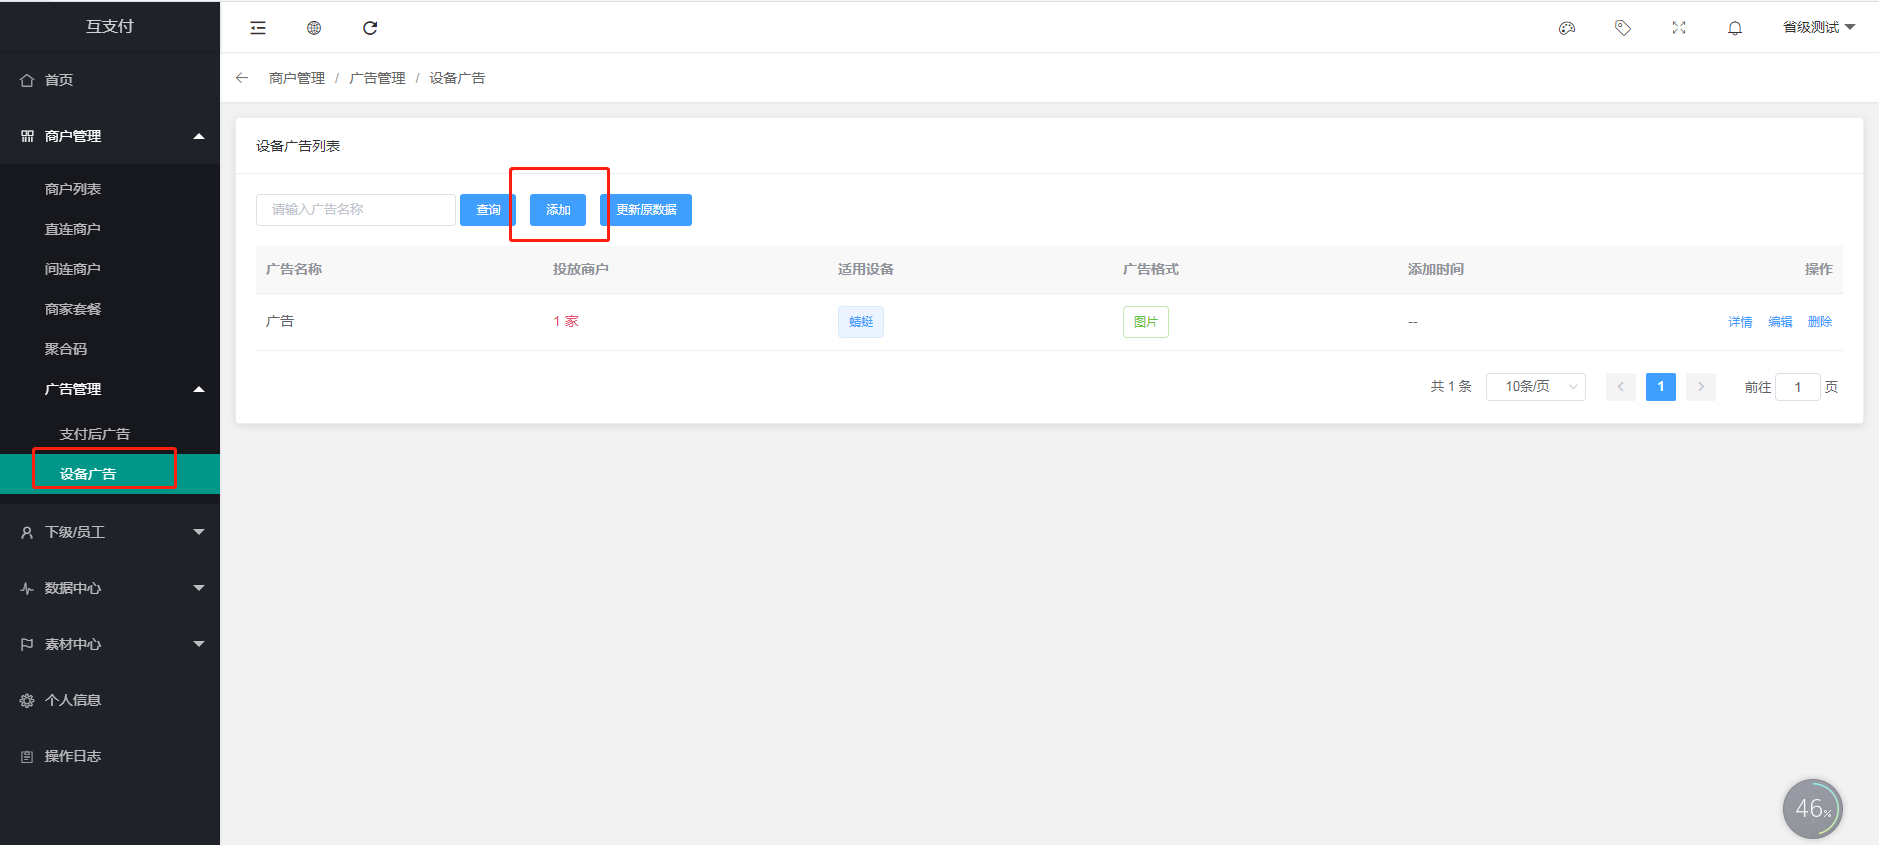Collapse the 商户管理 menu
Viewport: 1879px width, 845px height.
click(110, 136)
